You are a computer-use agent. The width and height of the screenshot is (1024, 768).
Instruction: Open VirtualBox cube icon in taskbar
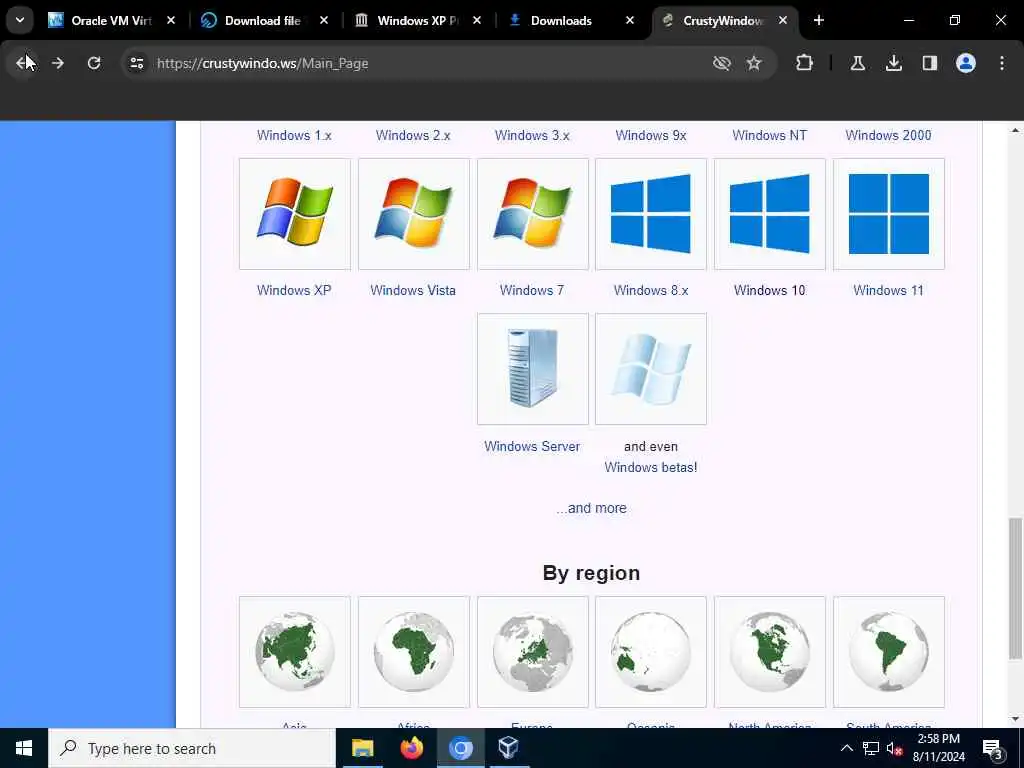coord(508,748)
